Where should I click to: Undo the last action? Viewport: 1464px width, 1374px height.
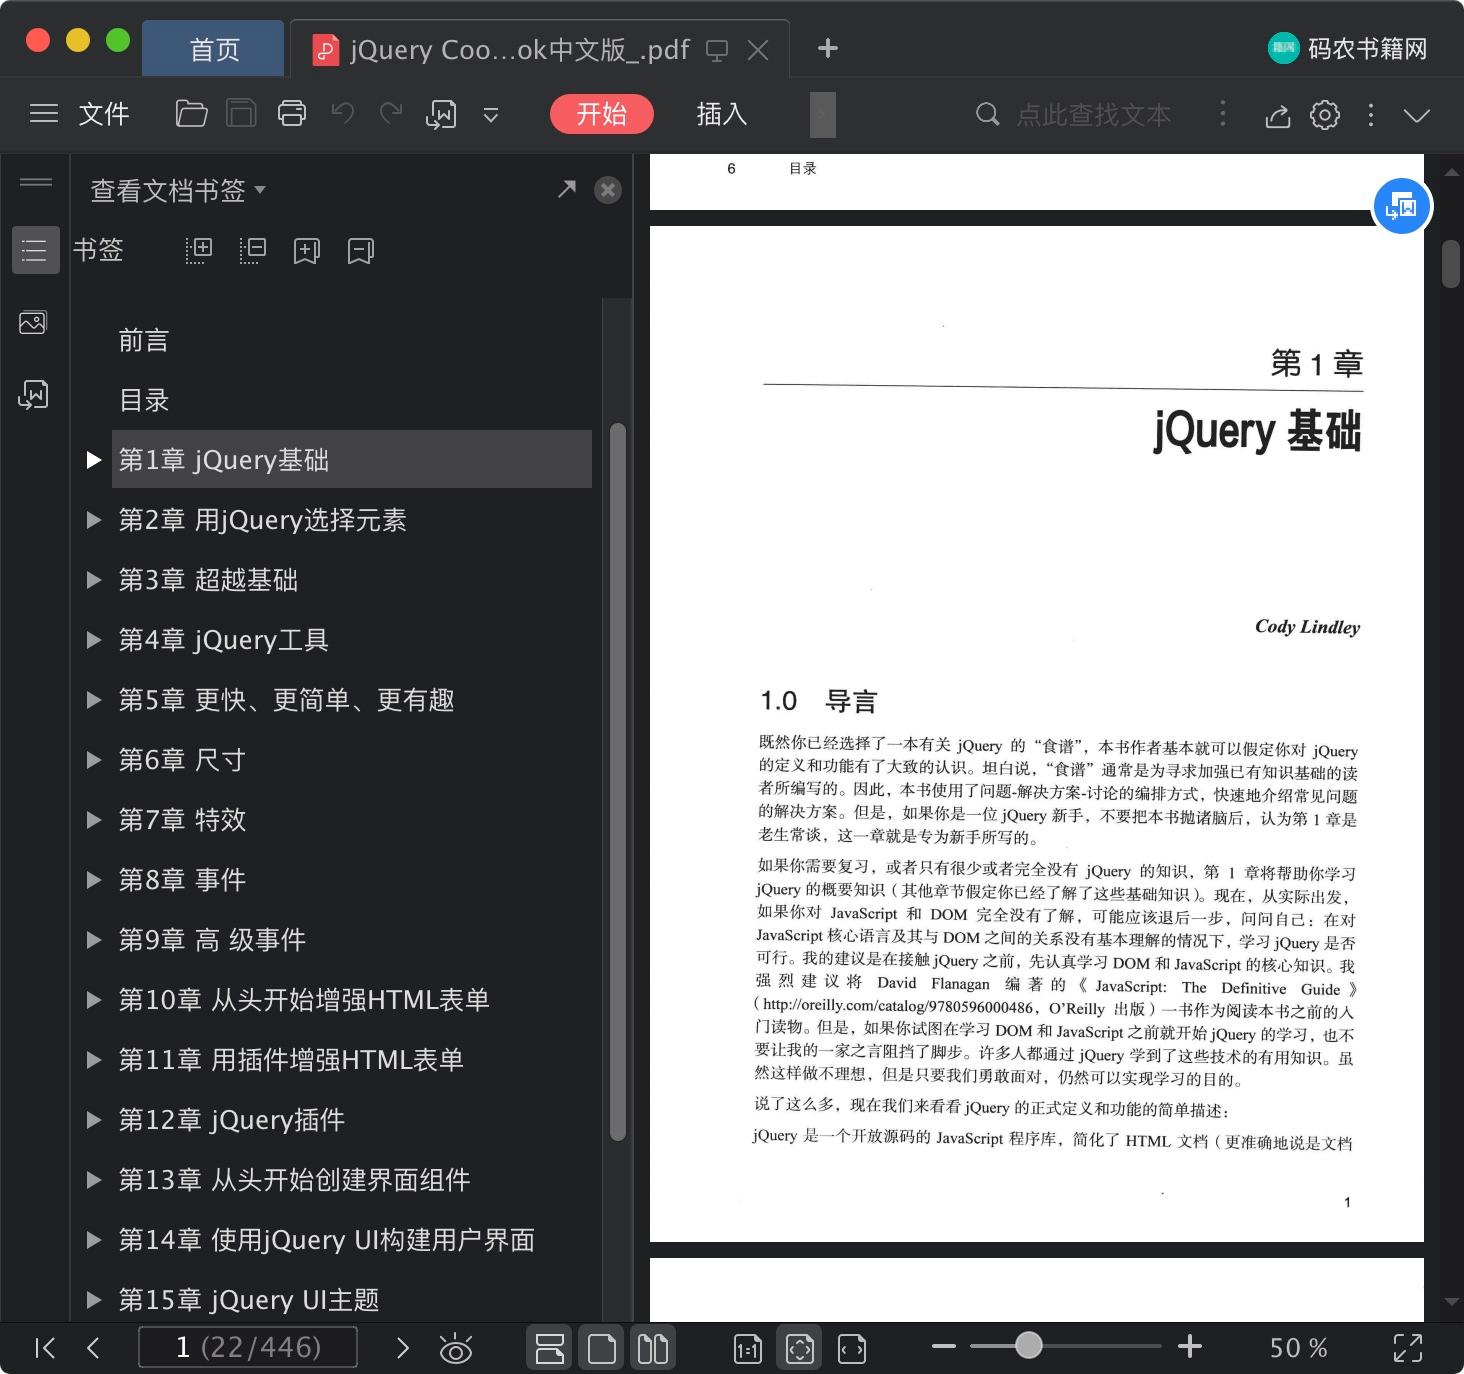[x=342, y=114]
